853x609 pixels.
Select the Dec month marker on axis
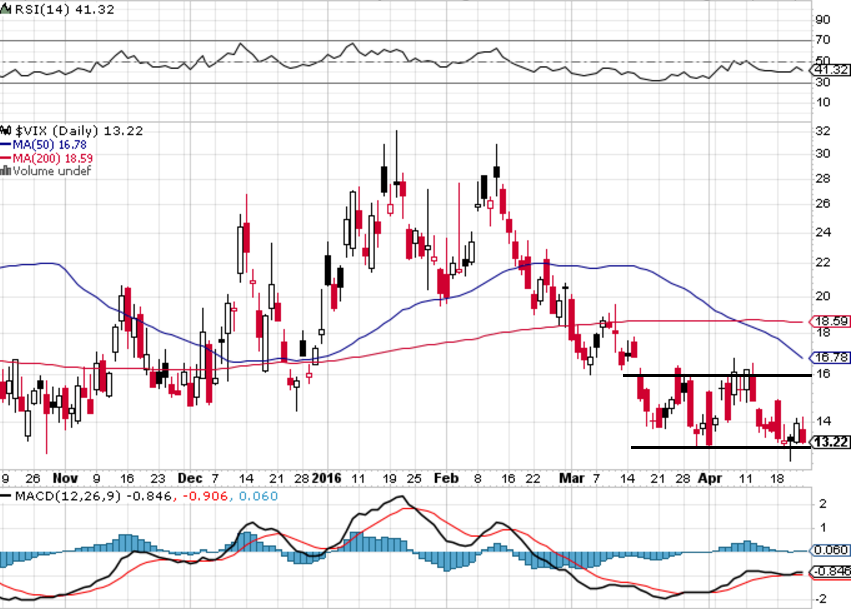click(190, 478)
